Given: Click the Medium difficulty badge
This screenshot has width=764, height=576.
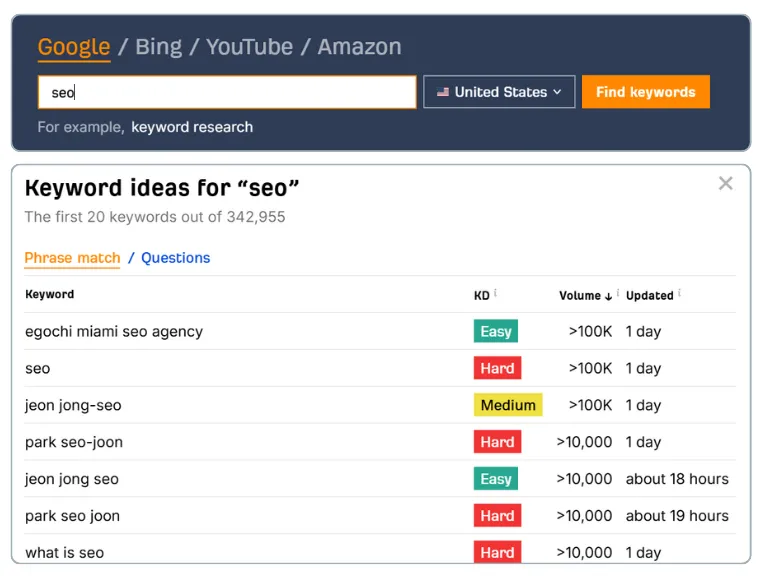Looking at the screenshot, I should (508, 405).
